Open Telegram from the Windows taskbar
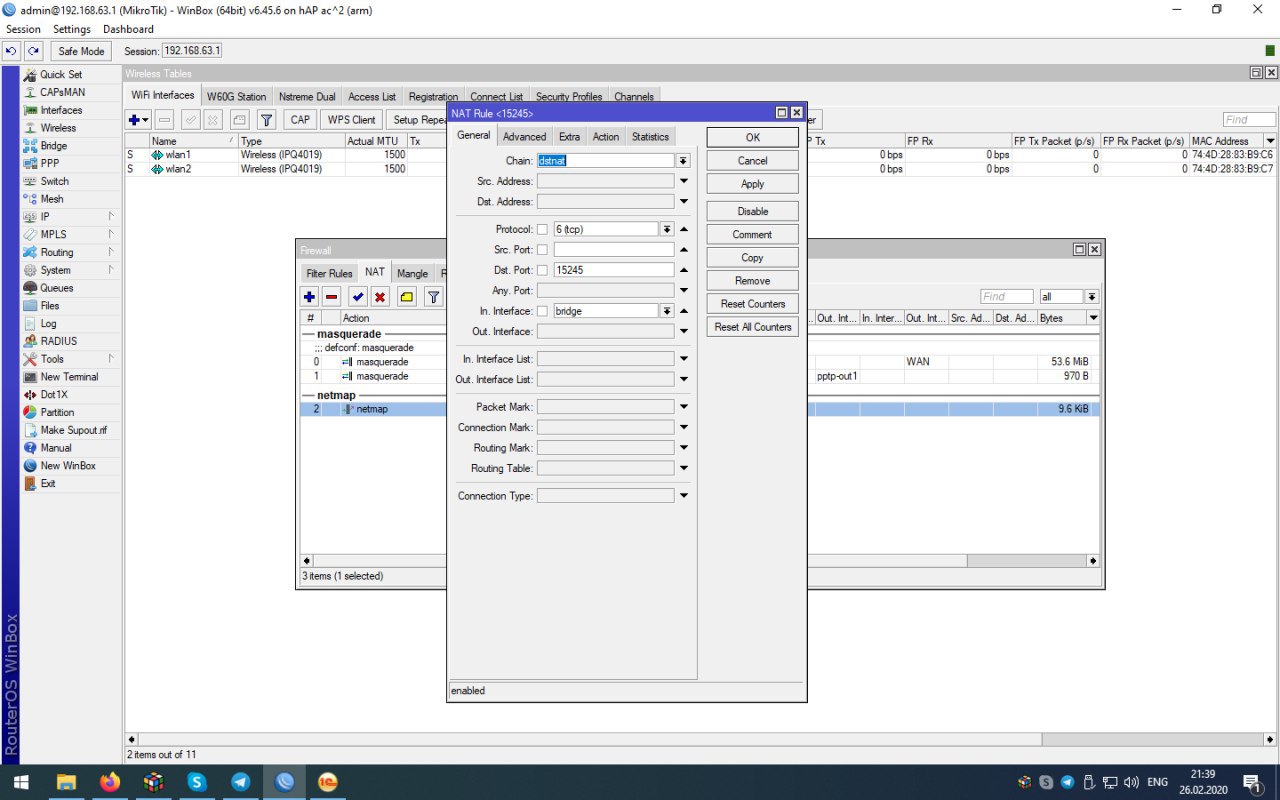Screen dimensions: 1280x800 coord(241,782)
